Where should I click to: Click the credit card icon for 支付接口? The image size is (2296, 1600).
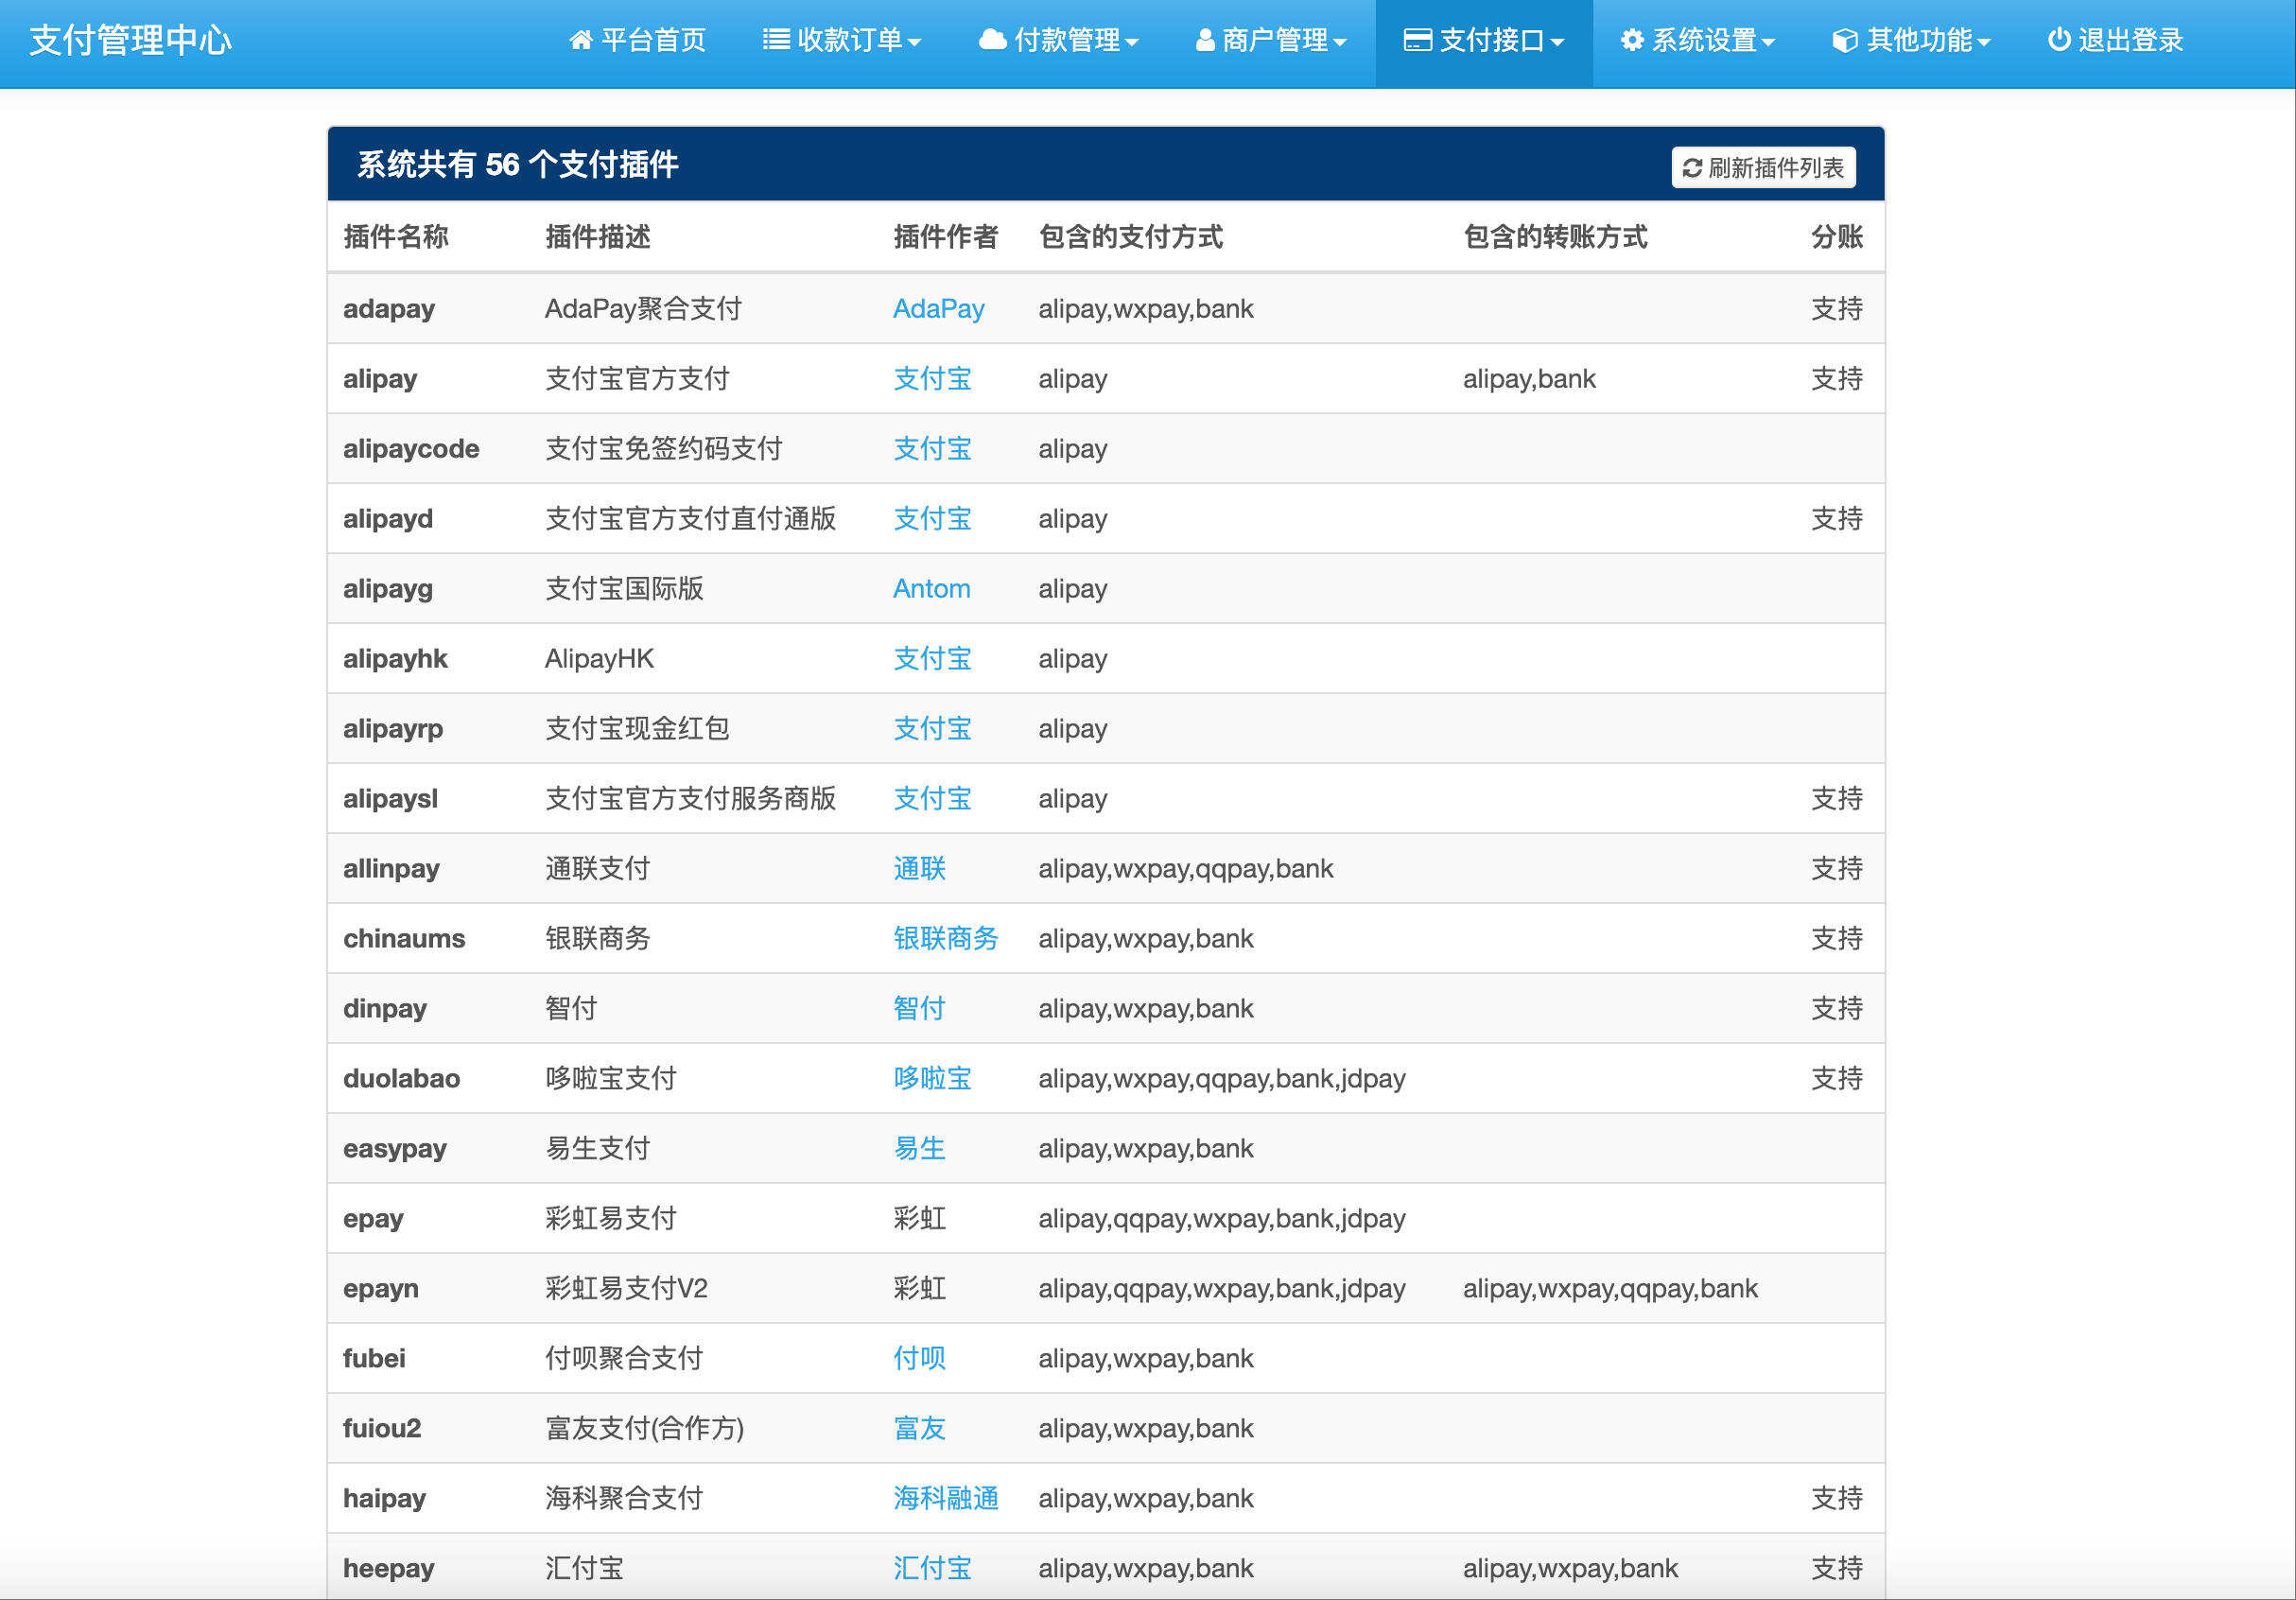tap(1417, 40)
